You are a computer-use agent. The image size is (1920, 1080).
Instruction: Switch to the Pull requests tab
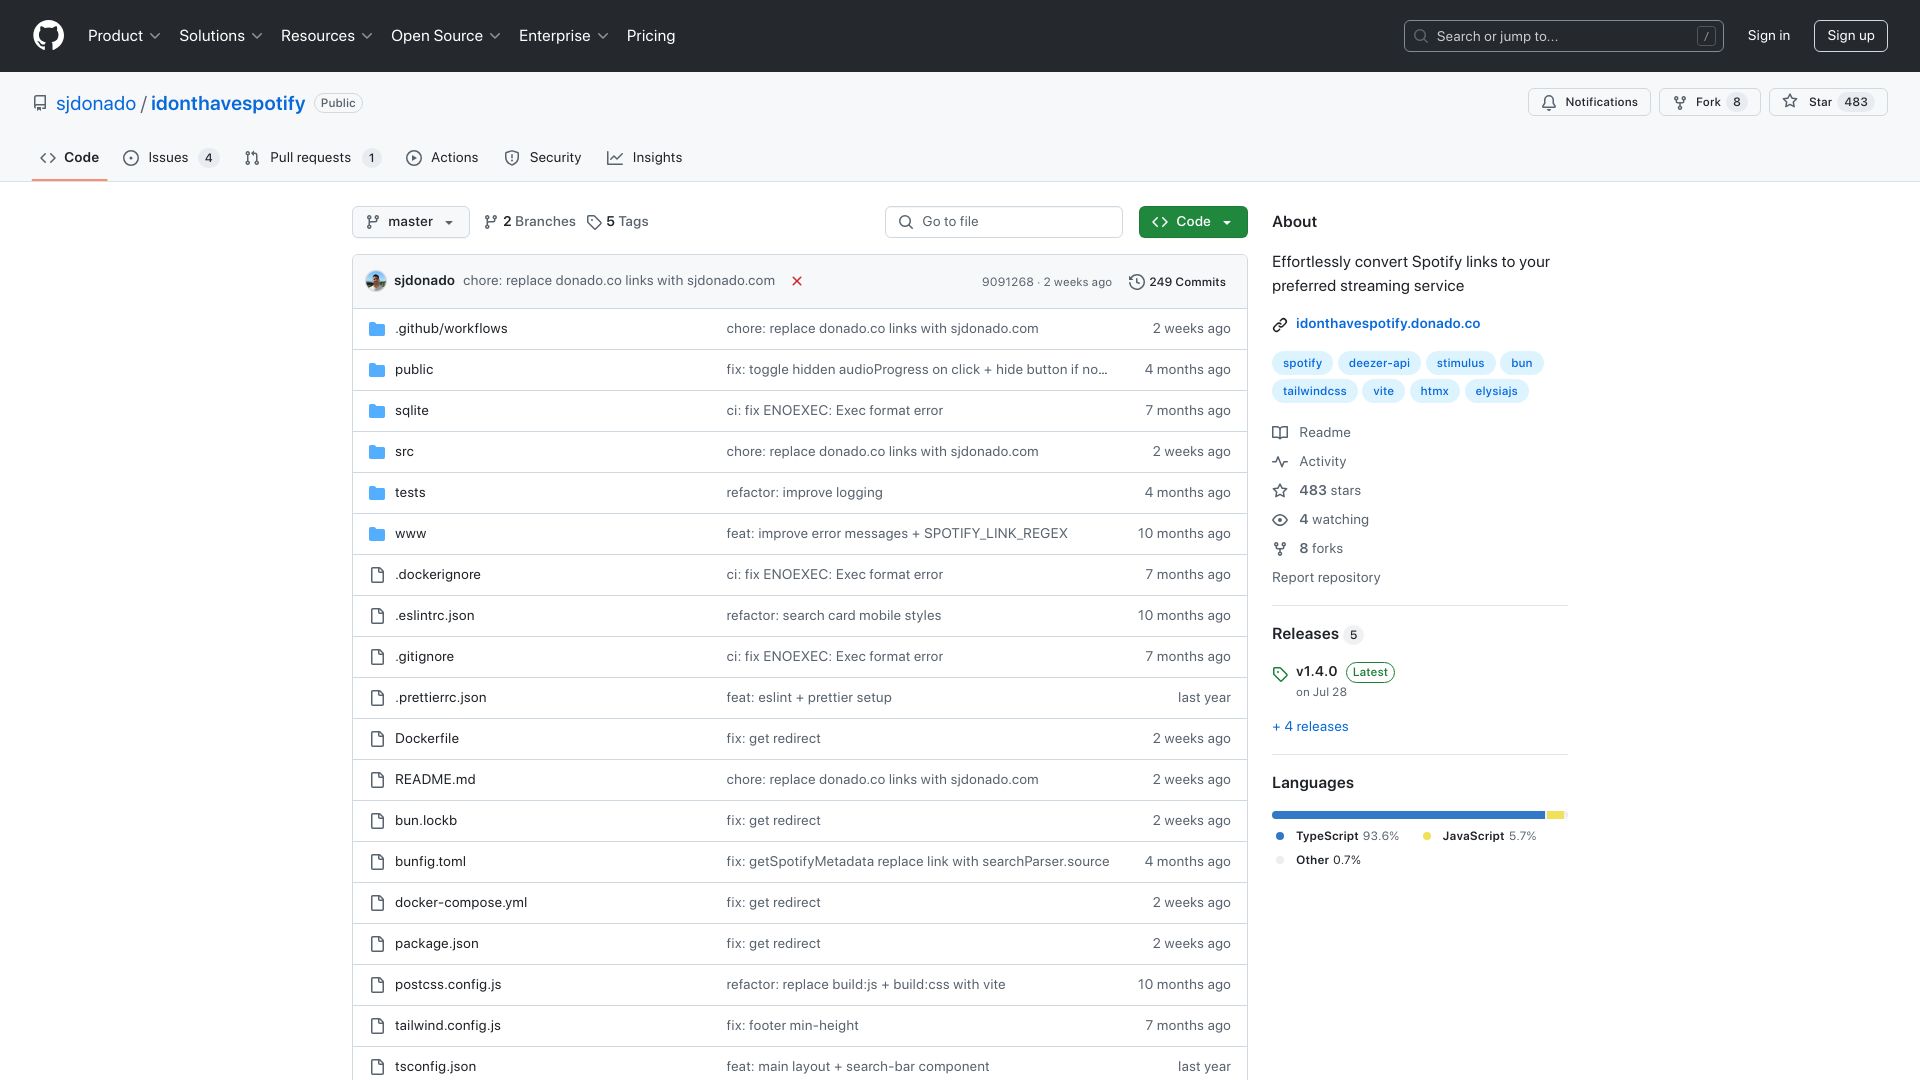pos(313,158)
